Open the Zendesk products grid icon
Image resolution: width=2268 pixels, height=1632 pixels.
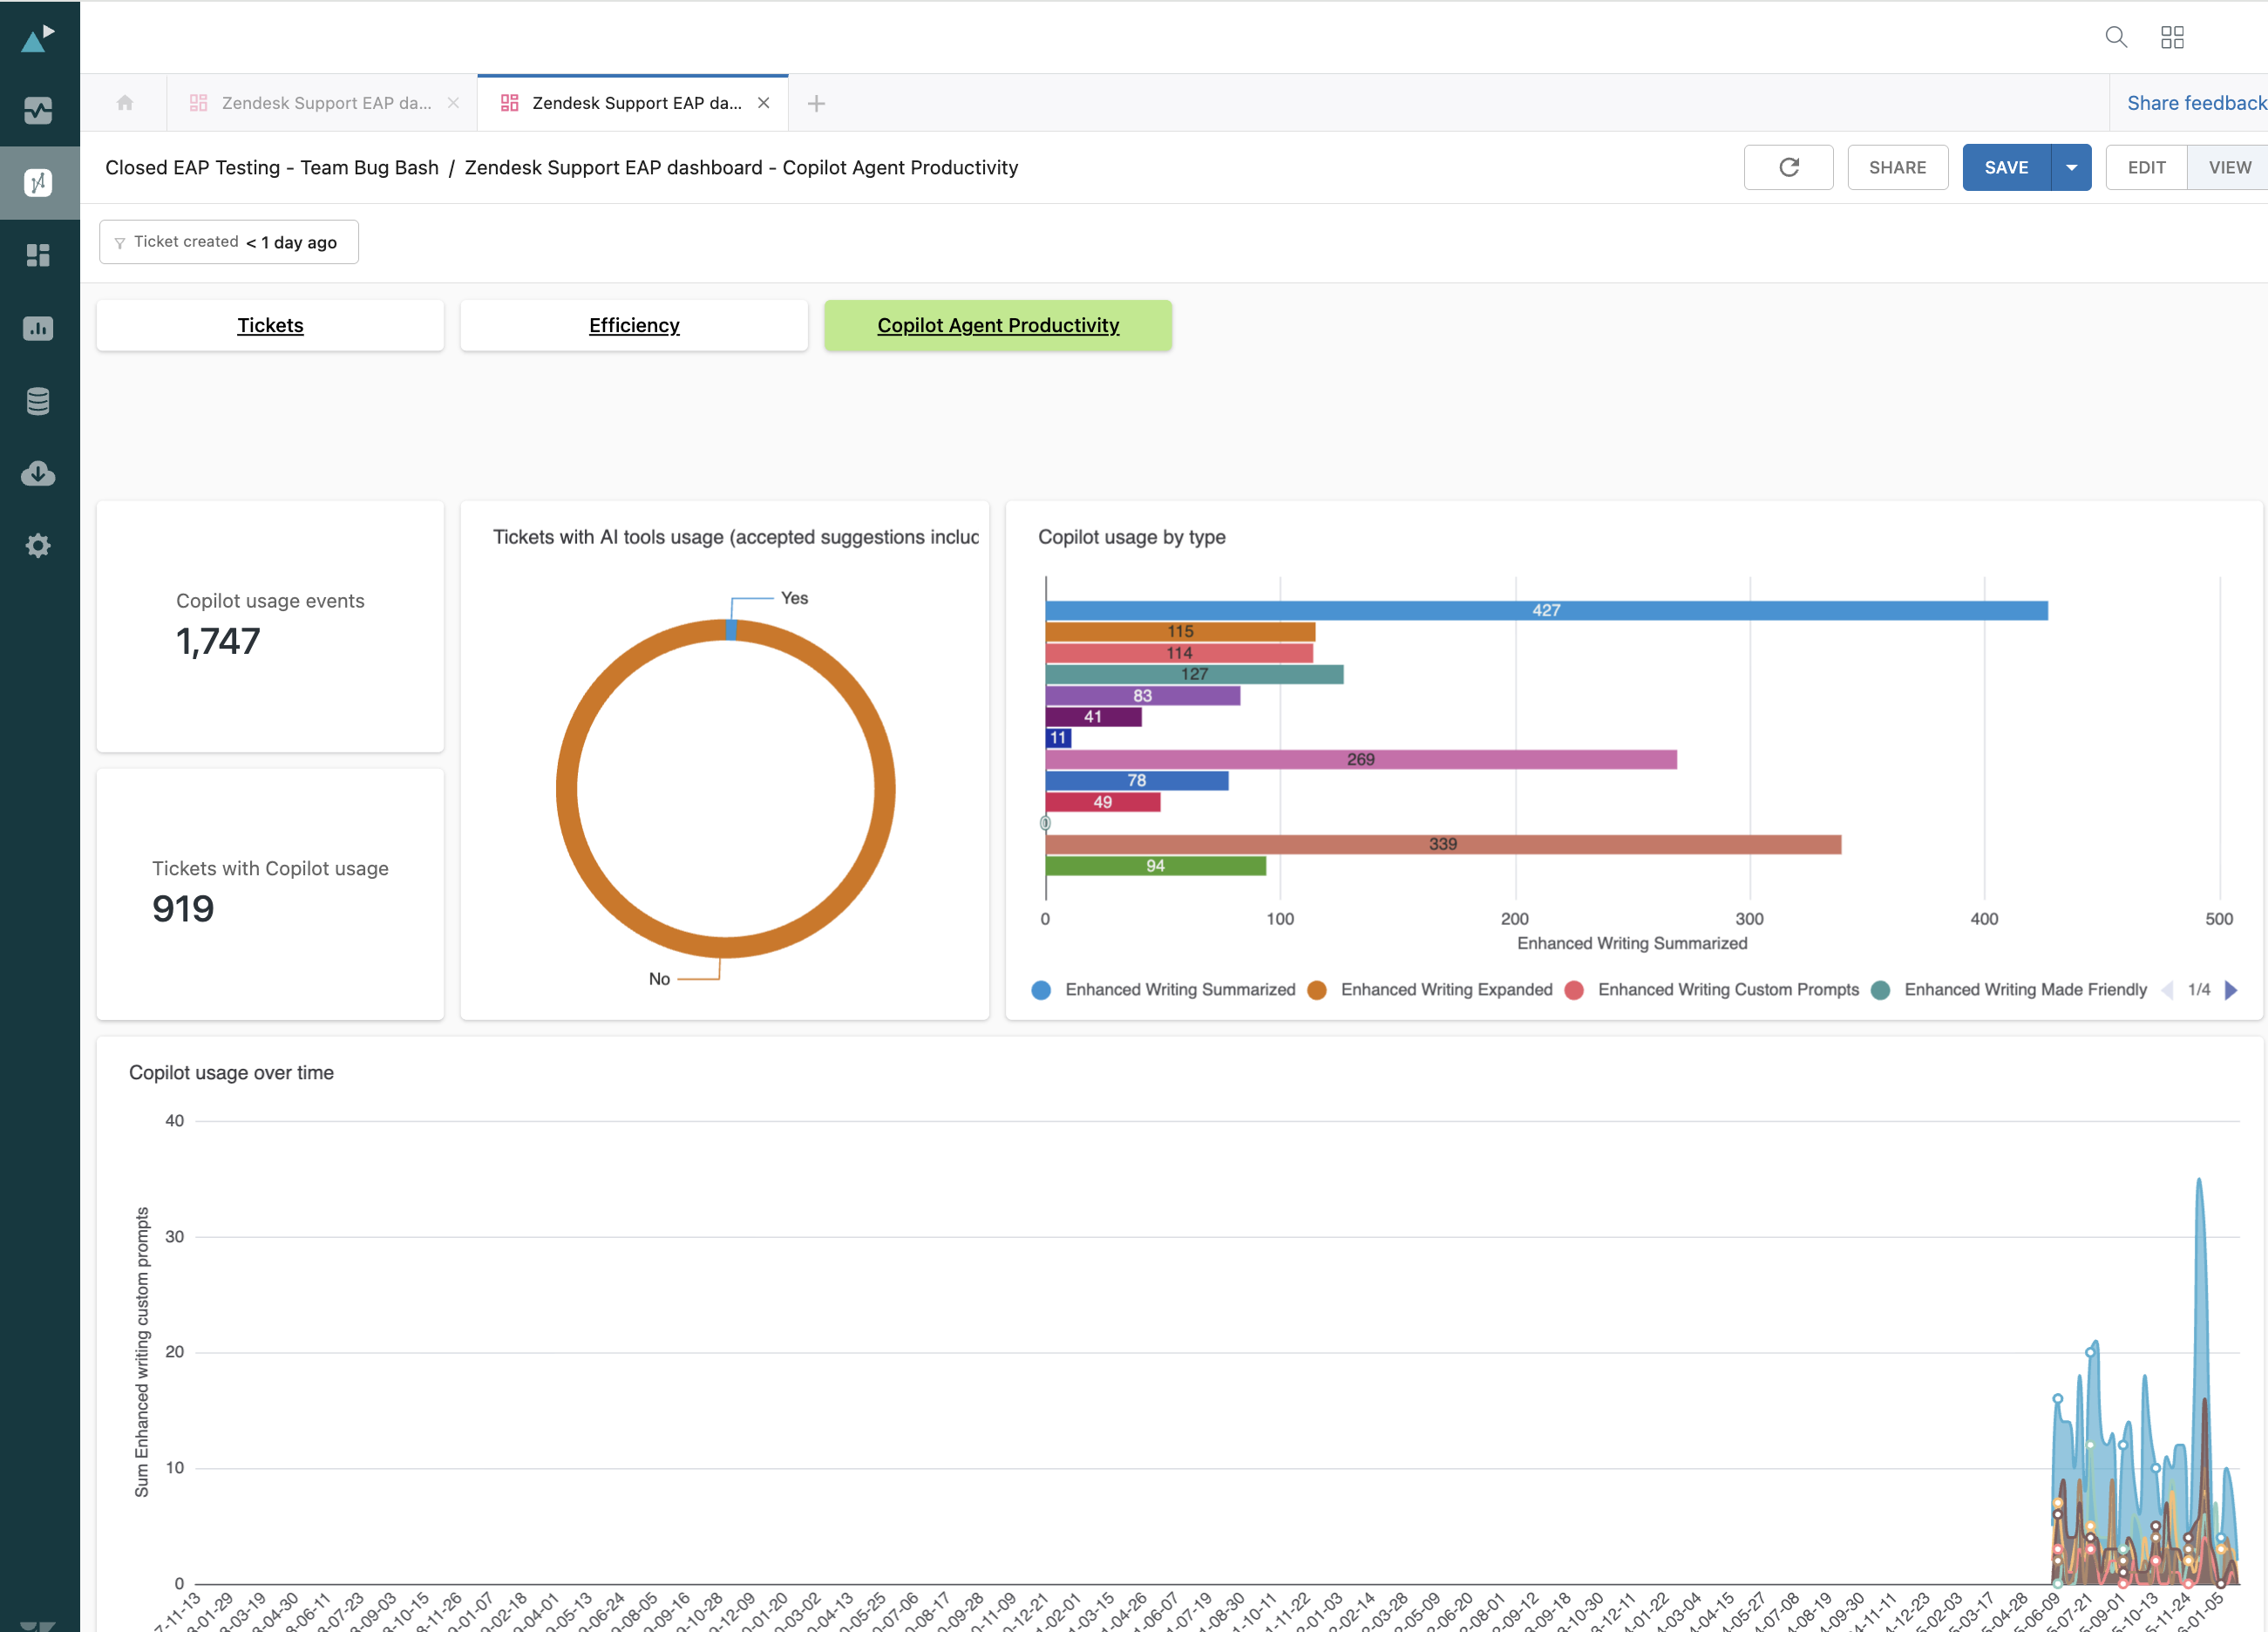coord(2172,37)
